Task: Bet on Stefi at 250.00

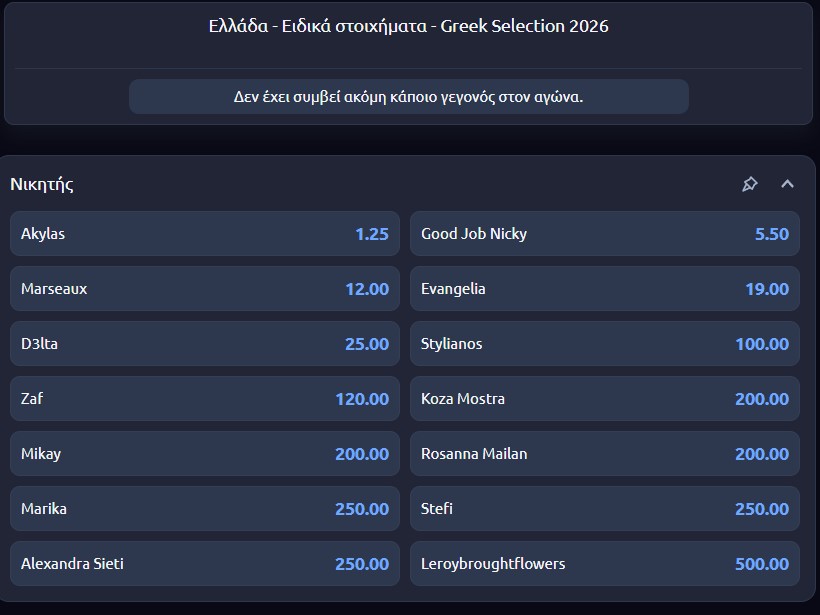Action: (604, 509)
